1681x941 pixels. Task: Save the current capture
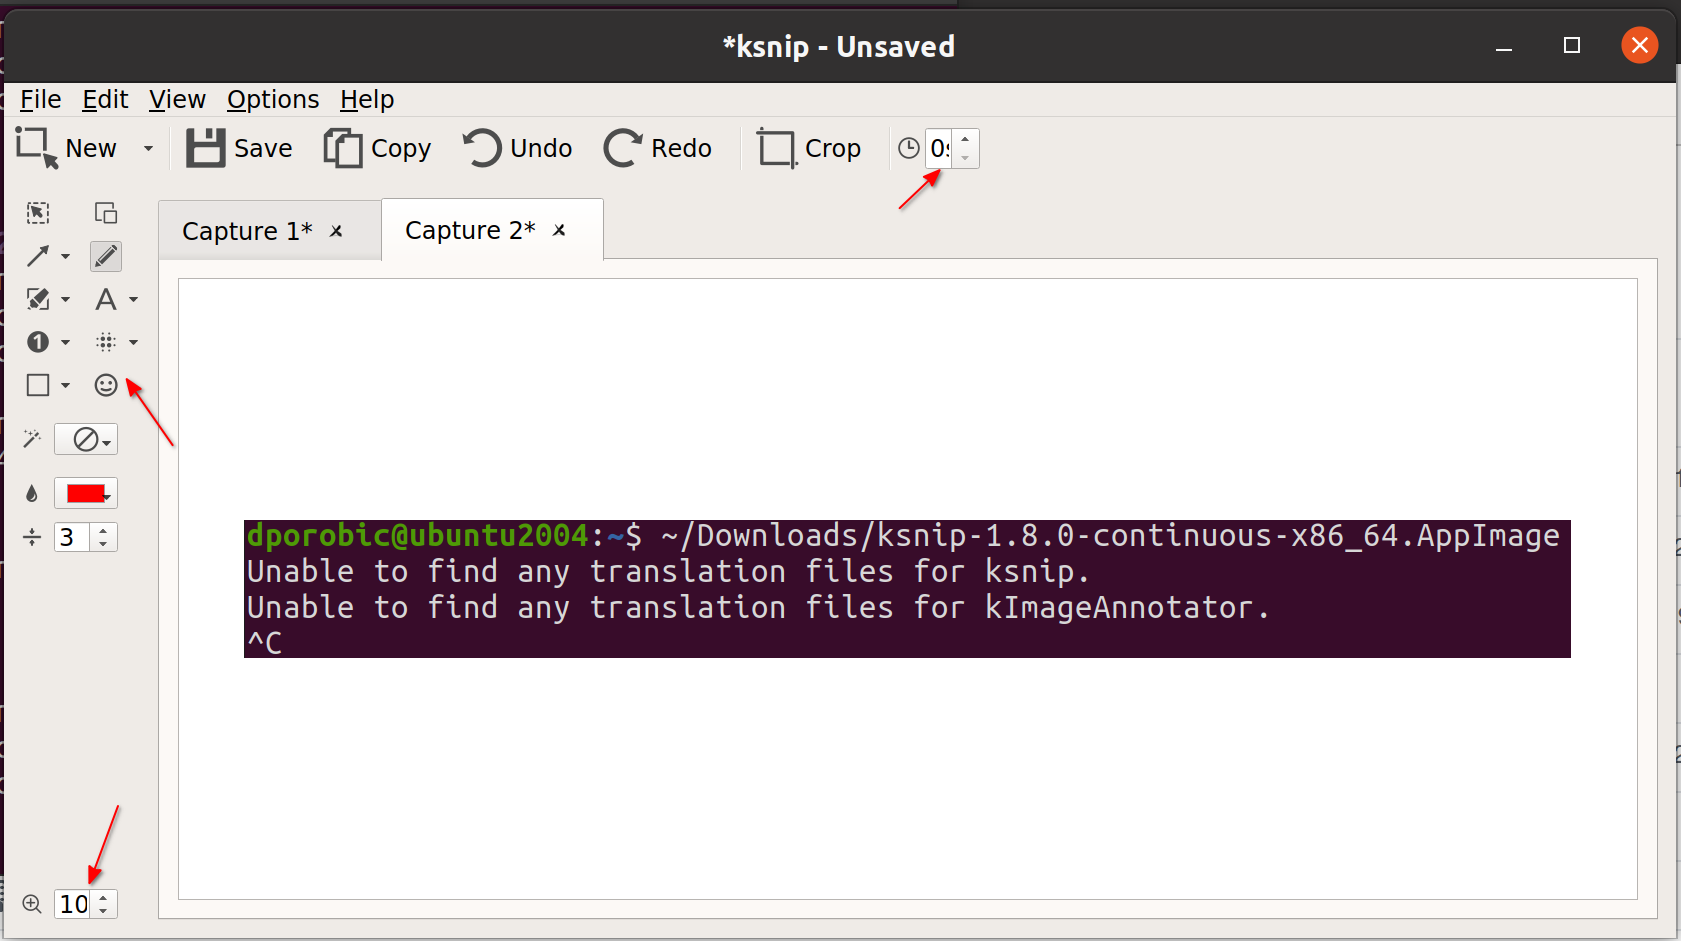239,147
